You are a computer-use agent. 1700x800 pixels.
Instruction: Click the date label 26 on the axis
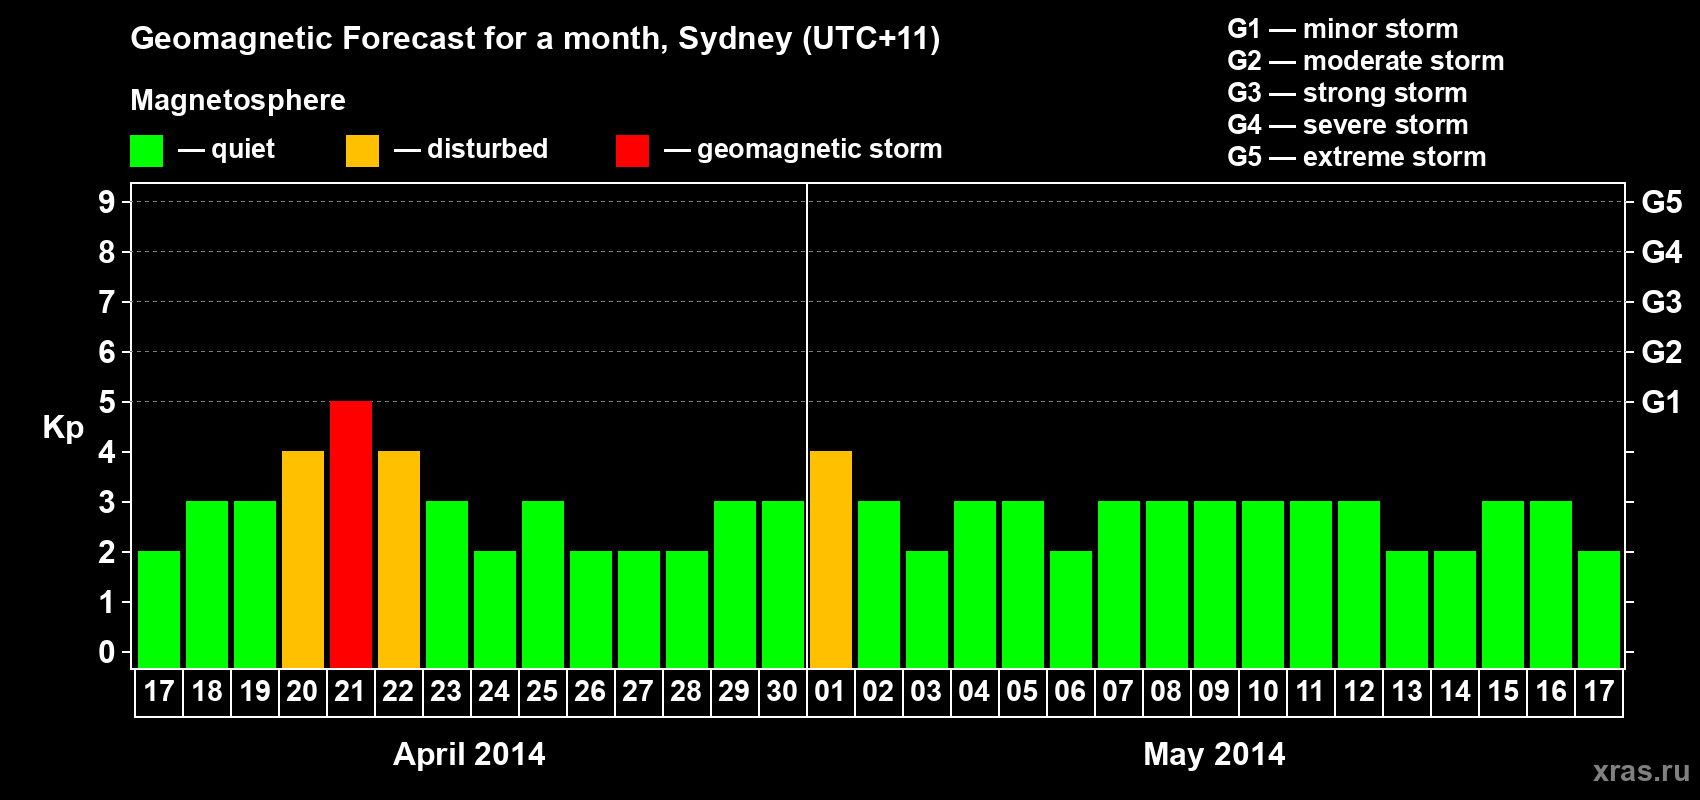click(590, 691)
